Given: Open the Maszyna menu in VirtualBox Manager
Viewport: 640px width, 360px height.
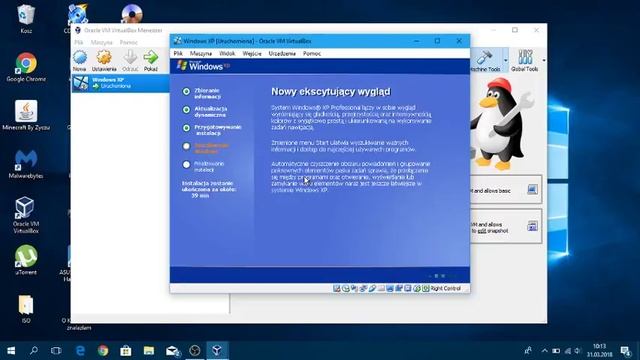Looking at the screenshot, I should pyautogui.click(x=102, y=42).
